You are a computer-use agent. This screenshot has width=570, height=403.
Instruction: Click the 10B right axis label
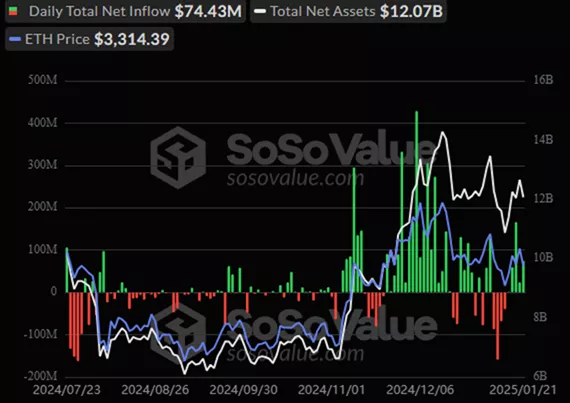click(543, 257)
